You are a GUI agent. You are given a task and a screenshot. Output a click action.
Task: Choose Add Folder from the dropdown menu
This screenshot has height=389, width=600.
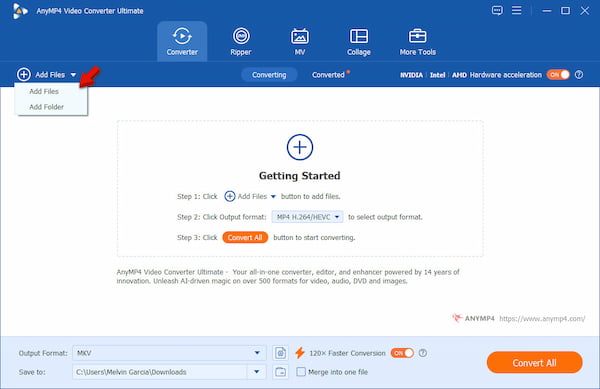coord(46,107)
